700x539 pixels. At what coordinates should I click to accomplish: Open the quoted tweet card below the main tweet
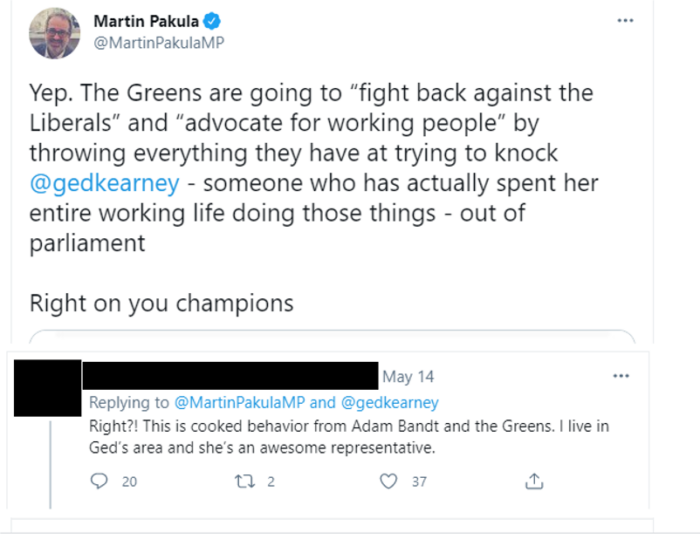tap(332, 337)
